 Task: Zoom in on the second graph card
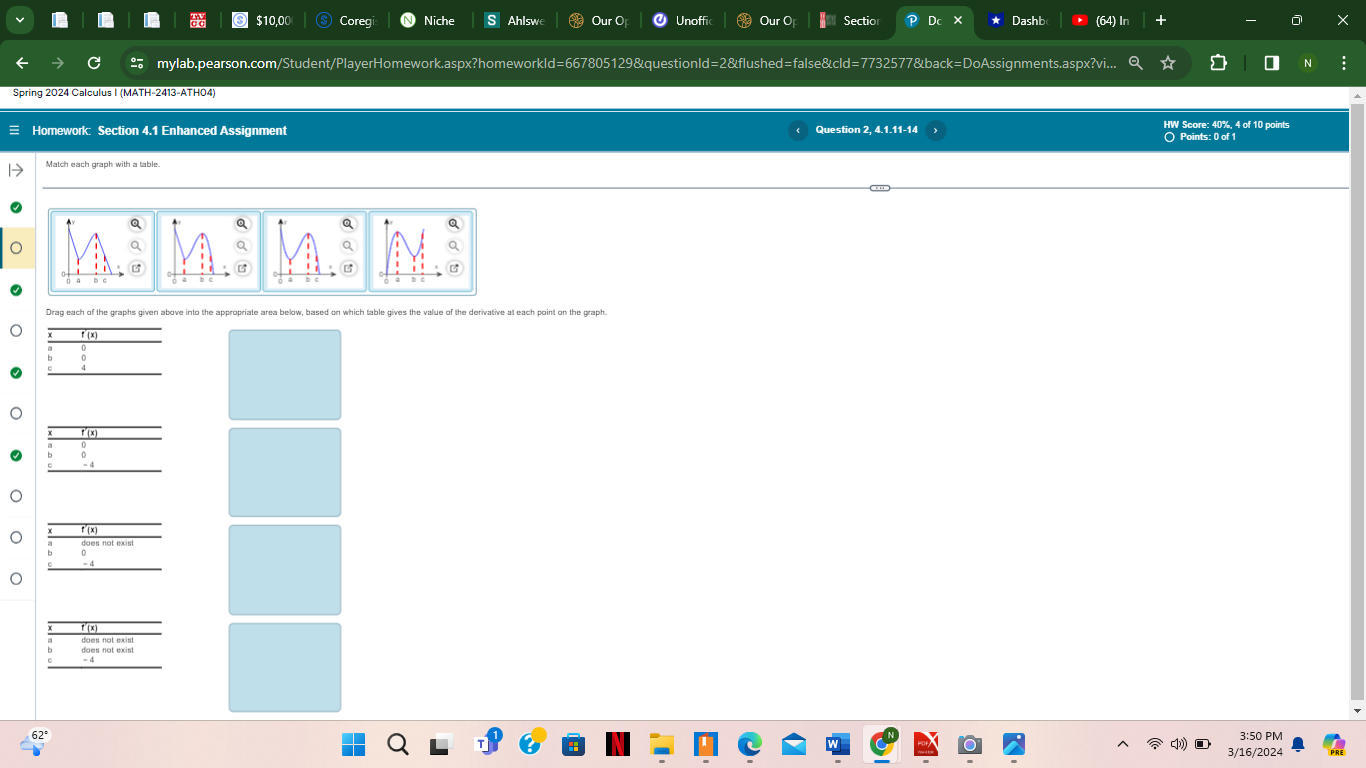click(241, 224)
